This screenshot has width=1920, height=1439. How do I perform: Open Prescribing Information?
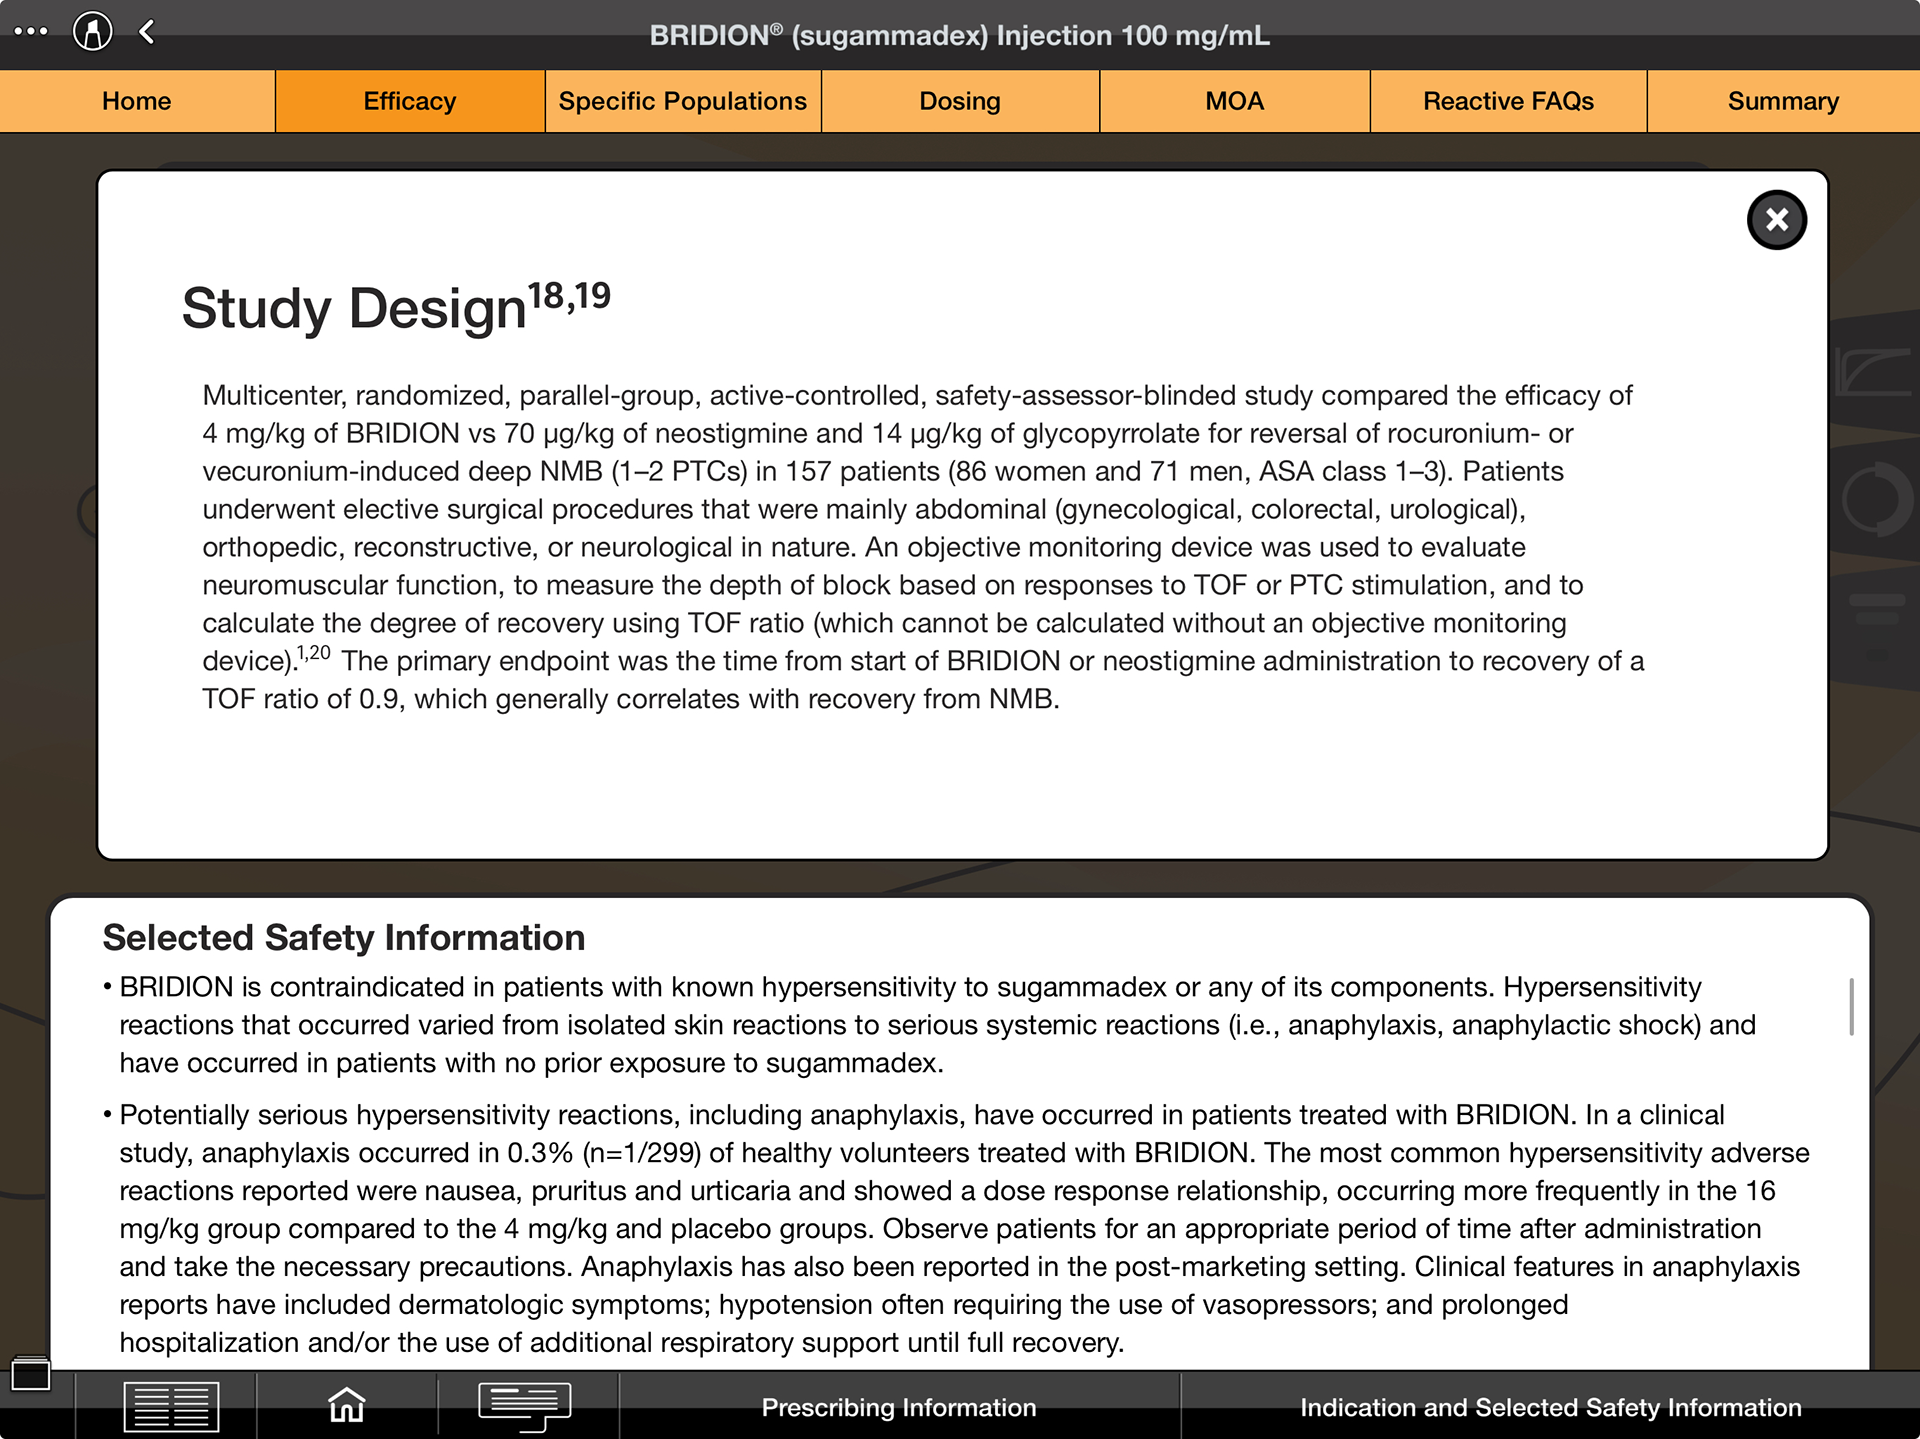click(x=899, y=1407)
